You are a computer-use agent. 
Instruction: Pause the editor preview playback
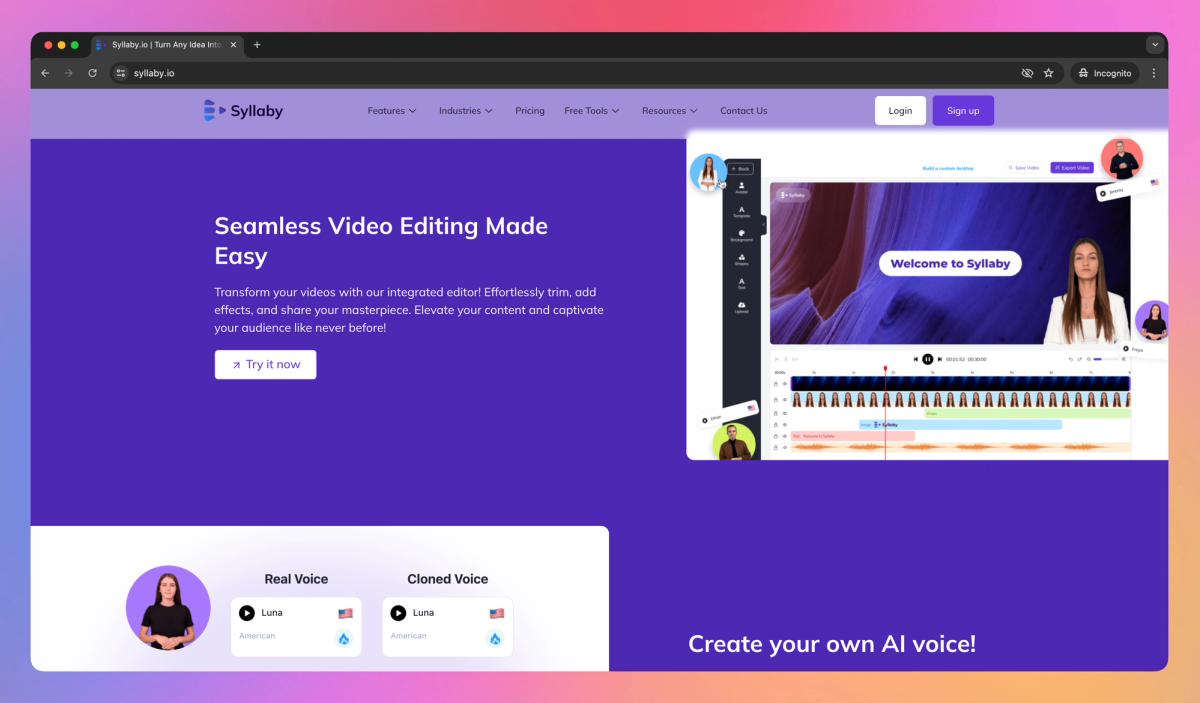point(928,359)
